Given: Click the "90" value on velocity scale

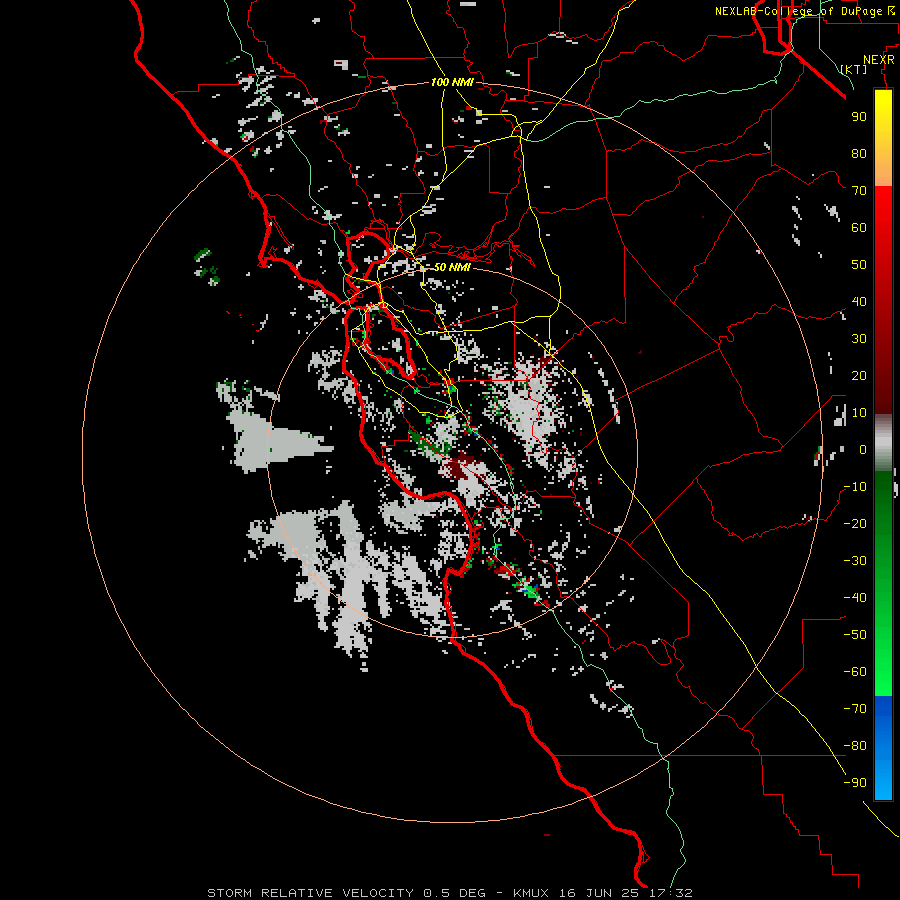Looking at the screenshot, I should pos(859,117).
